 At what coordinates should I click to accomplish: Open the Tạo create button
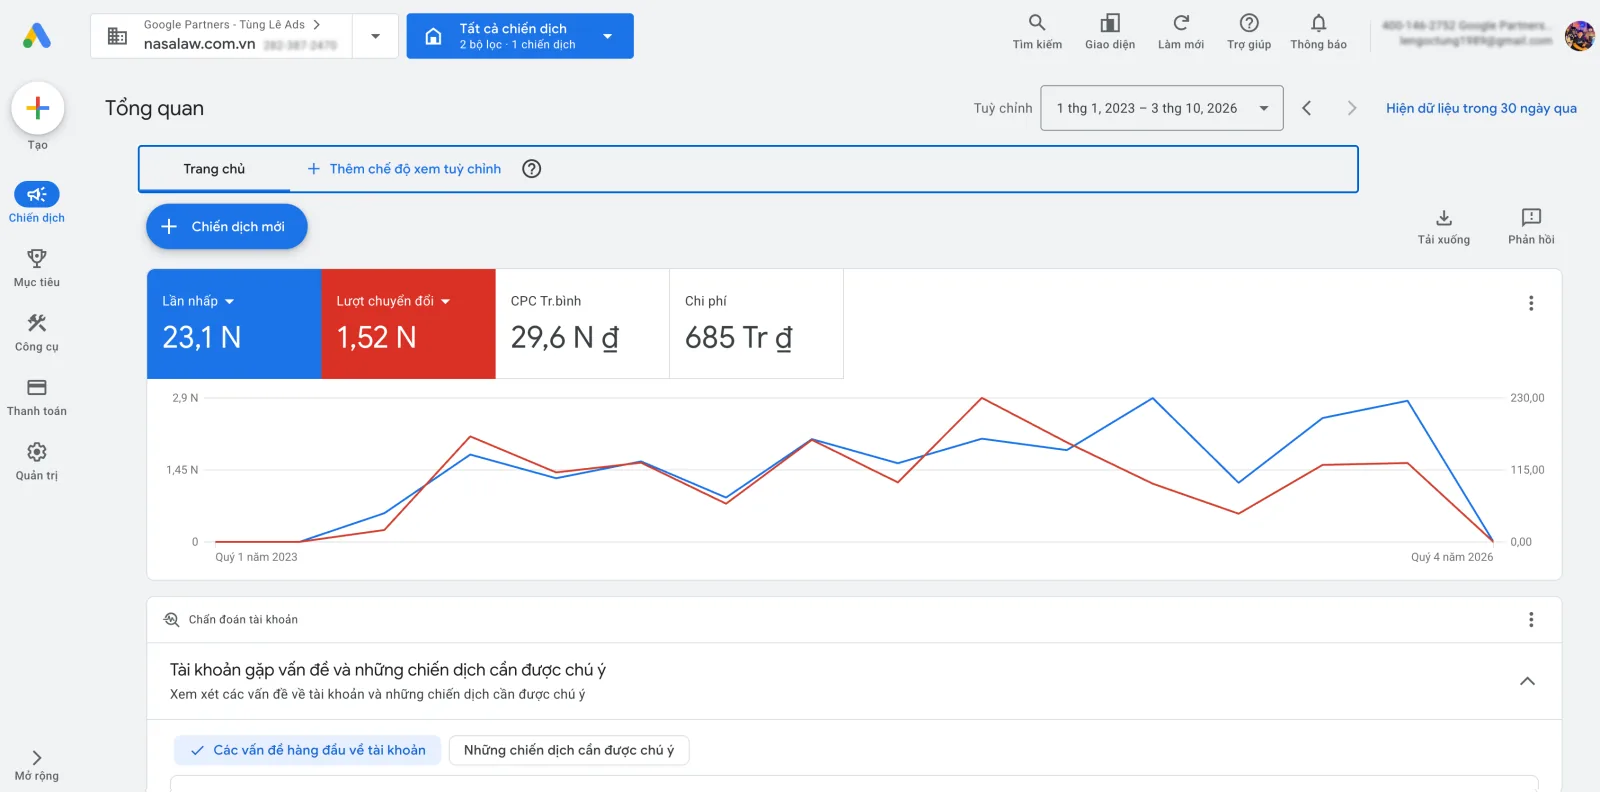pyautogui.click(x=38, y=108)
